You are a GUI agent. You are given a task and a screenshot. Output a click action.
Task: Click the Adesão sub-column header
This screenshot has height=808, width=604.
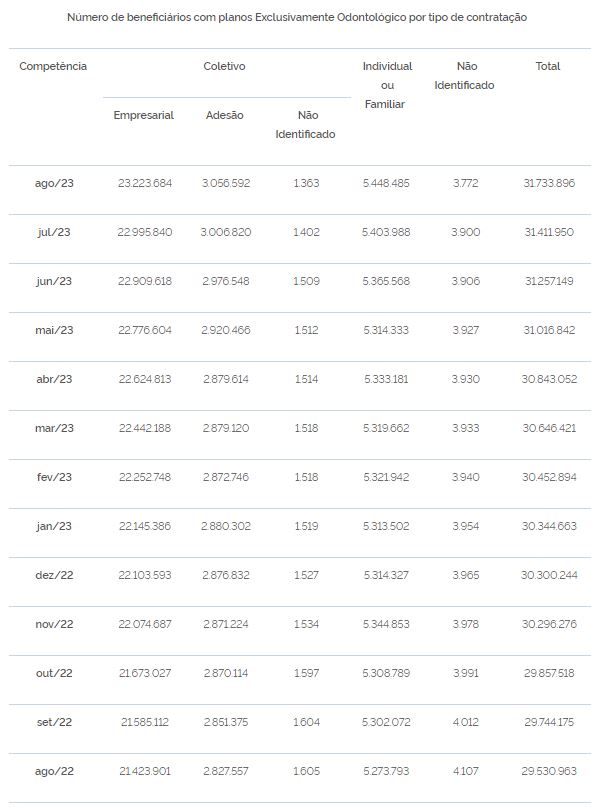225,115
